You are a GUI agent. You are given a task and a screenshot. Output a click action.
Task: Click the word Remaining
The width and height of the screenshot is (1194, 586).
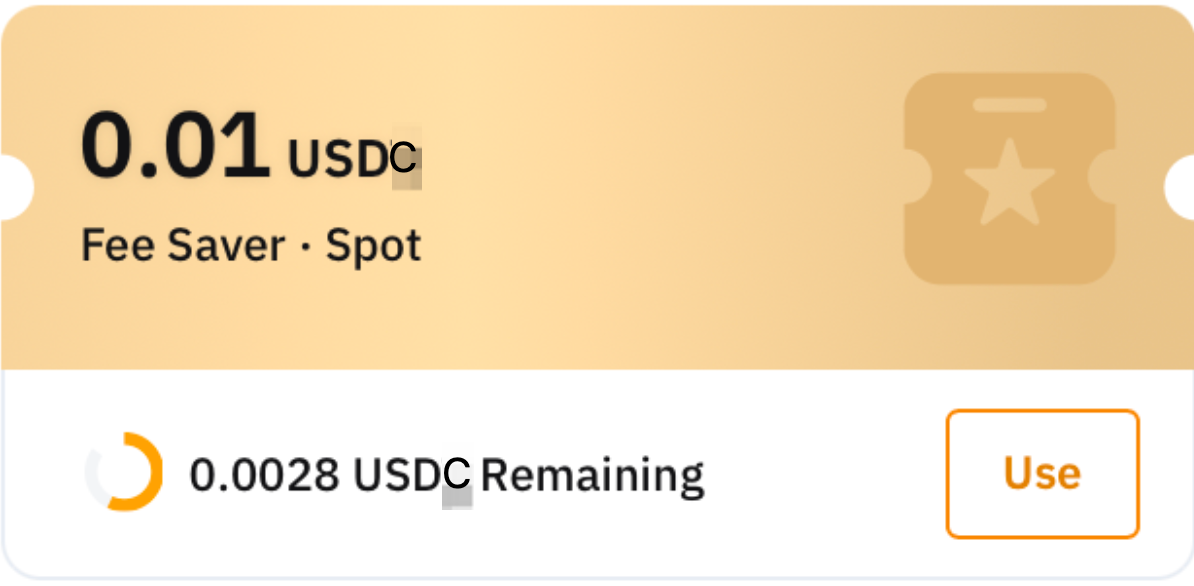pos(592,475)
